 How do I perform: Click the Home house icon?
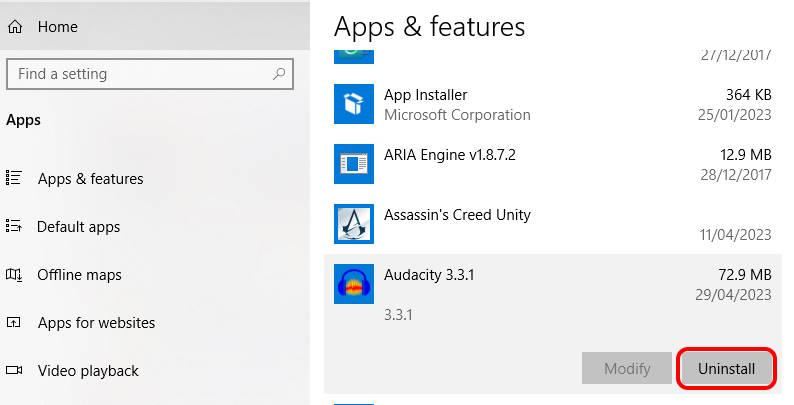pyautogui.click(x=15, y=26)
